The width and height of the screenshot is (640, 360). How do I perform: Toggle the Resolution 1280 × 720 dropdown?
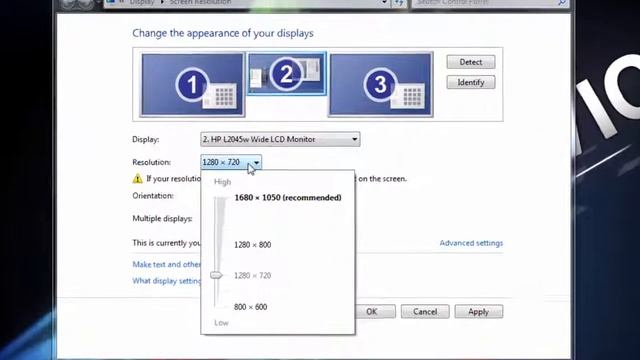pyautogui.click(x=231, y=162)
